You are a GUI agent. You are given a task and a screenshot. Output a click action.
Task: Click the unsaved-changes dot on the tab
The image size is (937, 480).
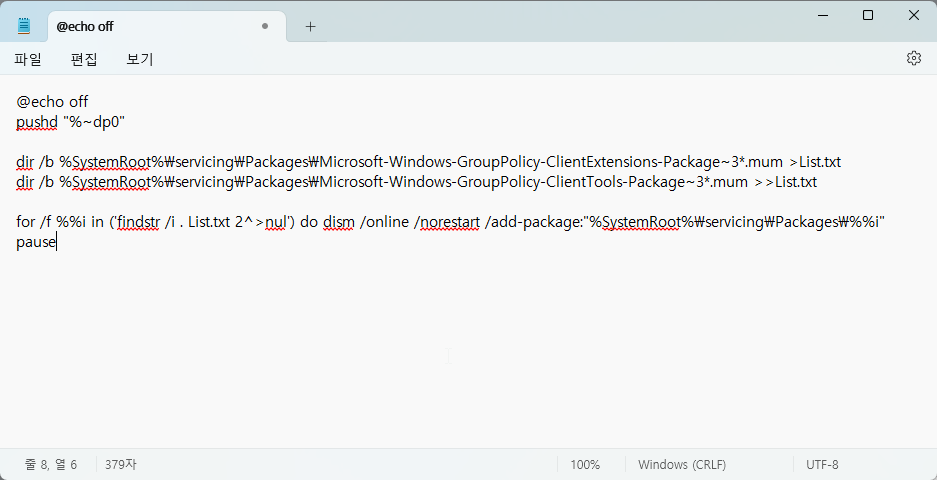pyautogui.click(x=265, y=26)
